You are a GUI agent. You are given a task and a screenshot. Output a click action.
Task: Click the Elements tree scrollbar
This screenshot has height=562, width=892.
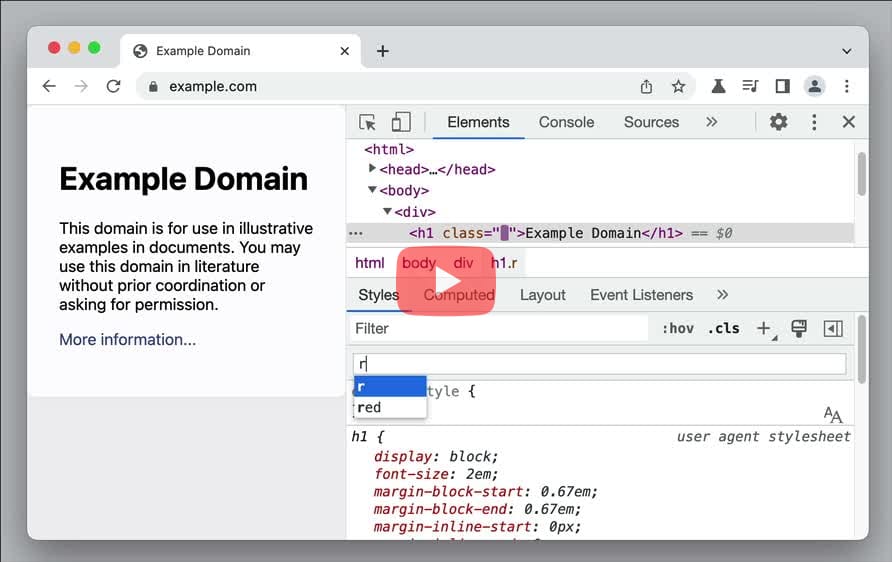pos(861,174)
